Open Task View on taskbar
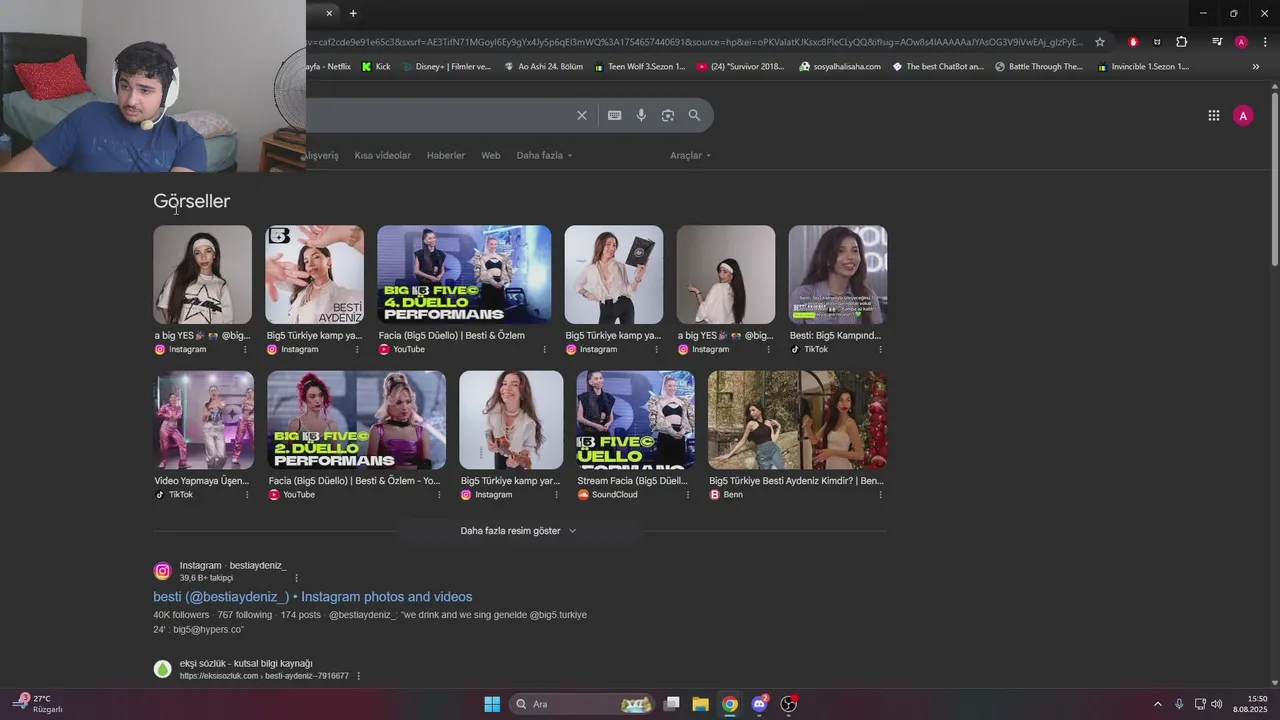This screenshot has width=1280, height=720. [x=672, y=704]
